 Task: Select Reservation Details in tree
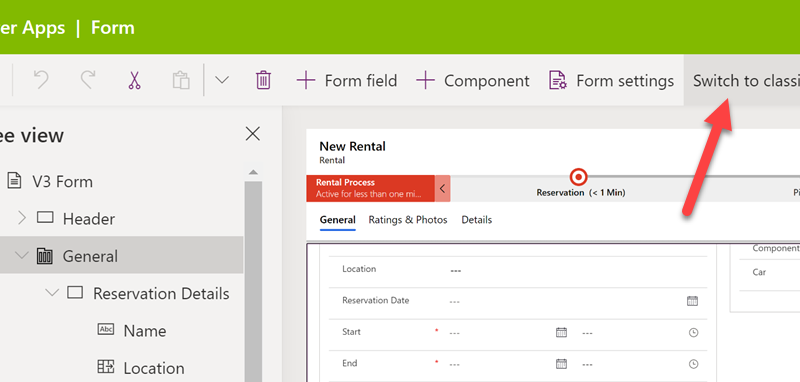(161, 293)
